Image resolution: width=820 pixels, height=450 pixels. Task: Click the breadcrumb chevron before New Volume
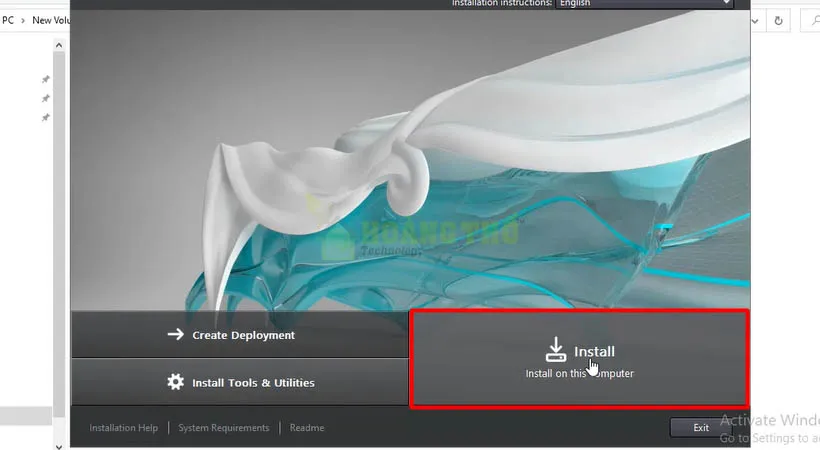(x=23, y=20)
